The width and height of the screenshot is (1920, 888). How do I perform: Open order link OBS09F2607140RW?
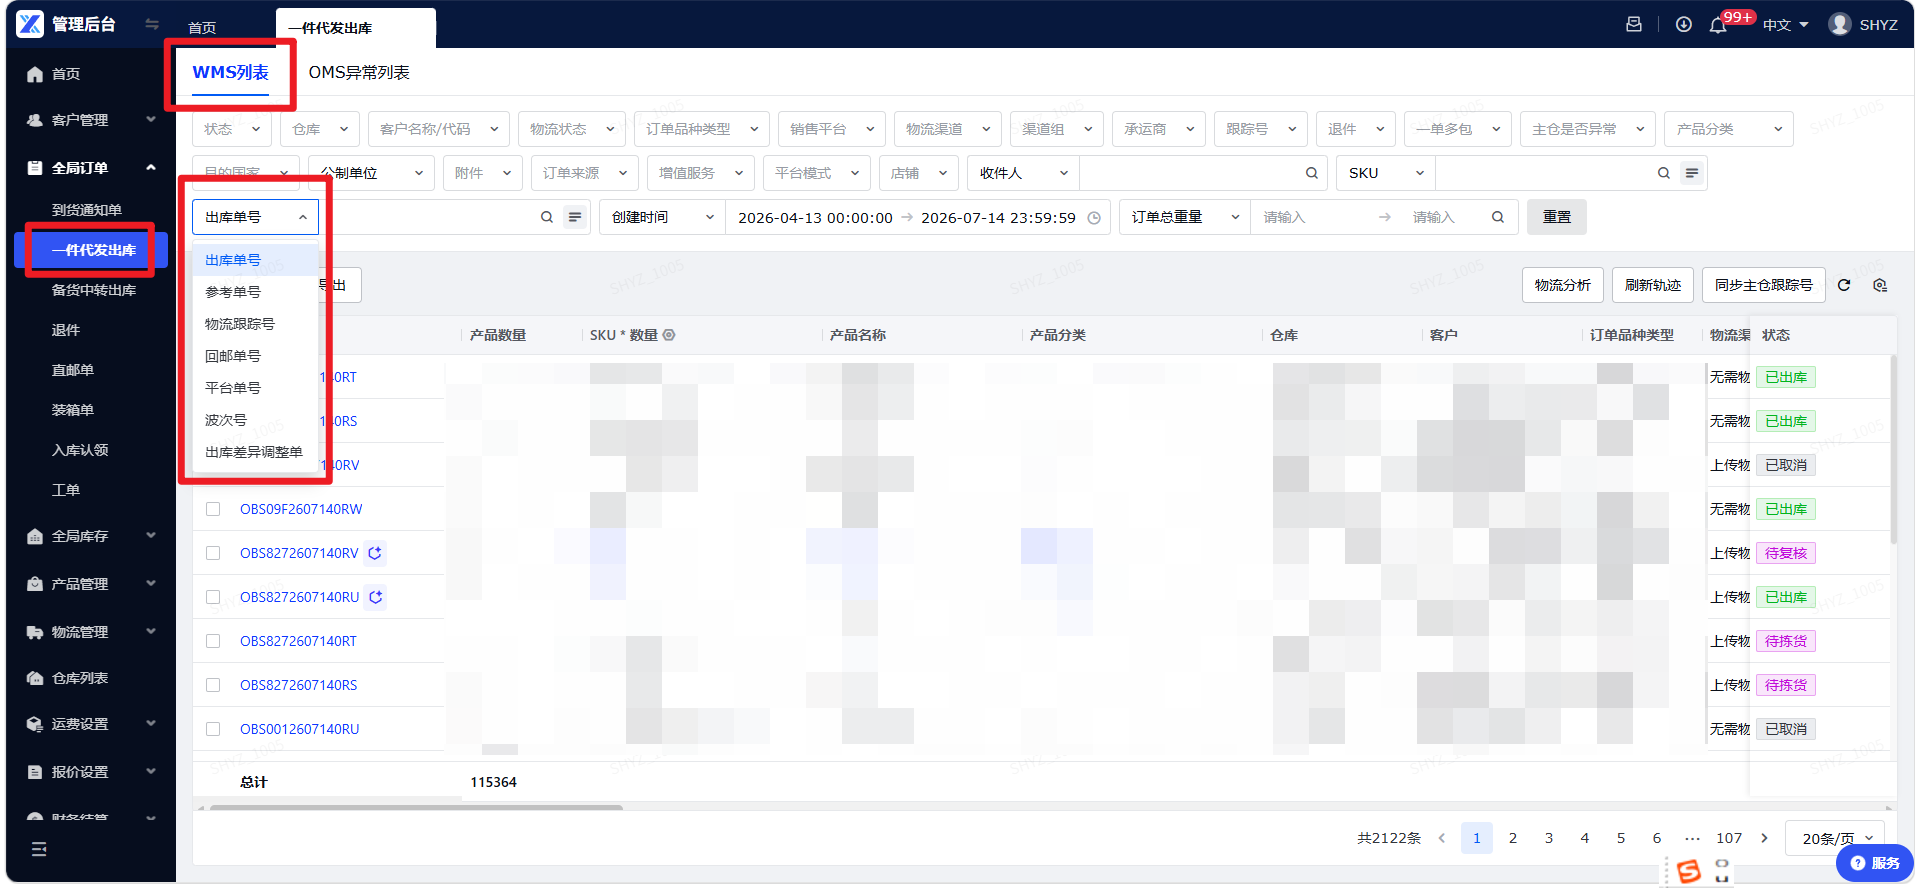pos(301,509)
